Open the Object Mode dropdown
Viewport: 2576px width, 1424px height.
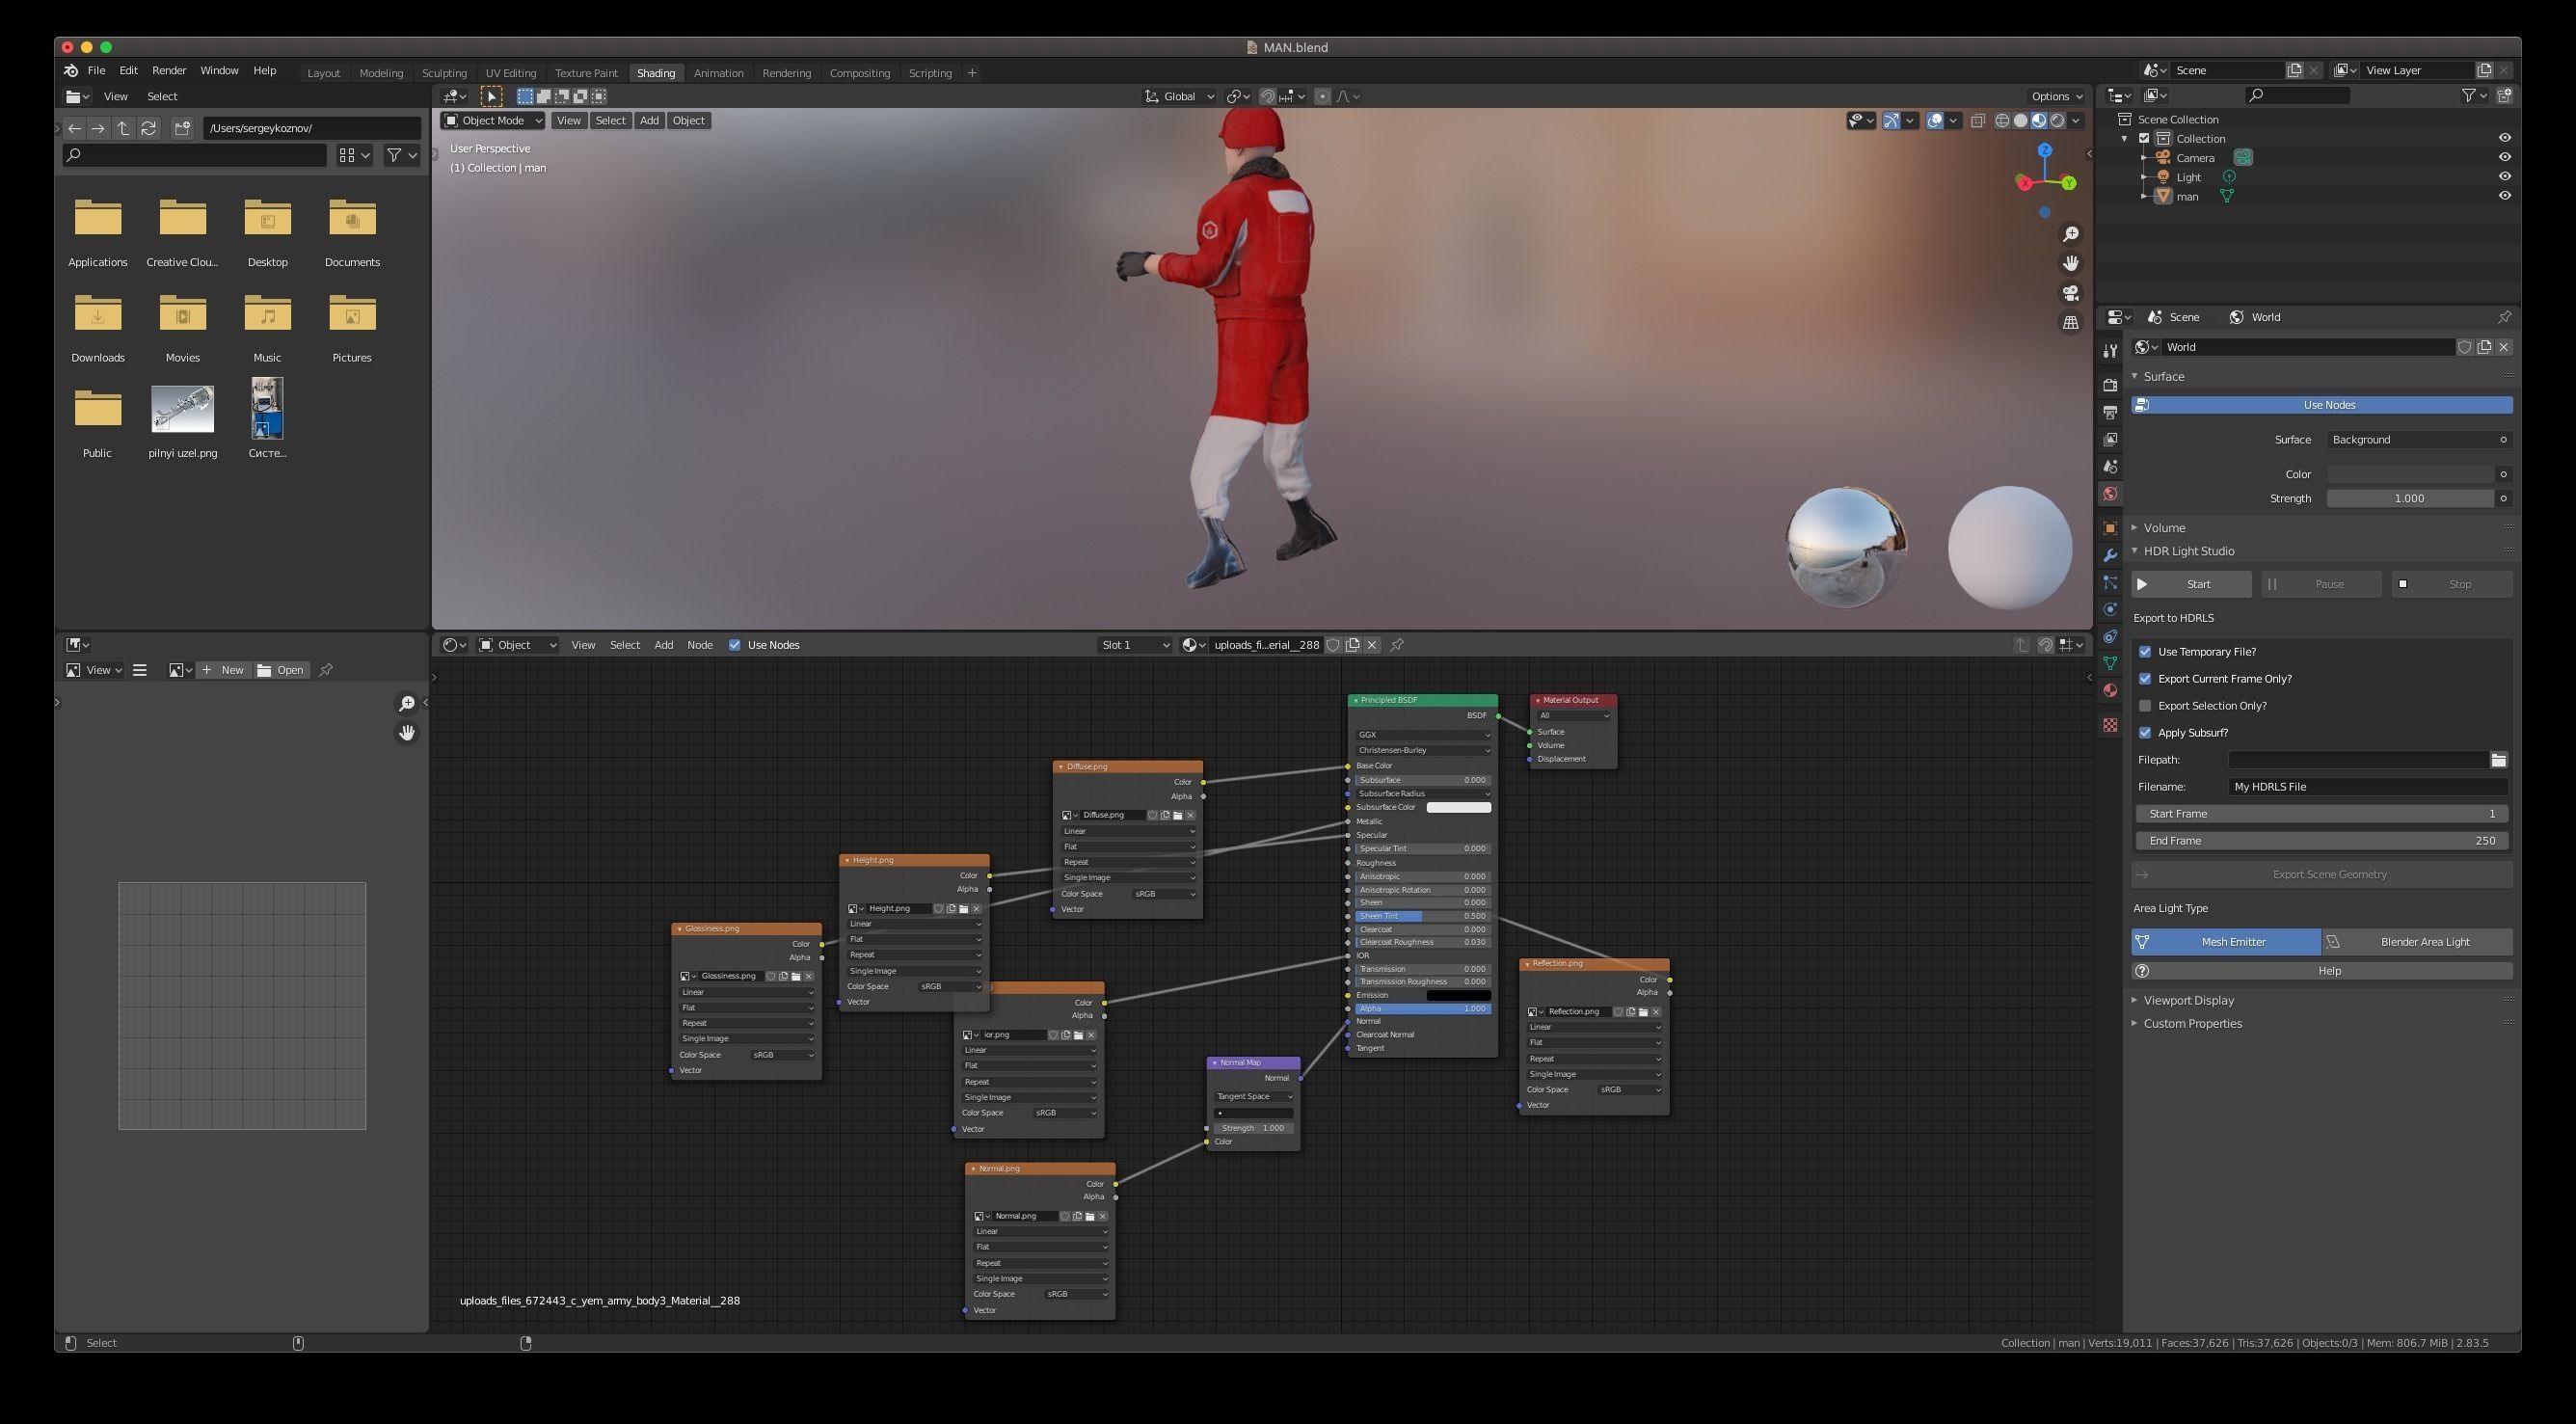492,121
